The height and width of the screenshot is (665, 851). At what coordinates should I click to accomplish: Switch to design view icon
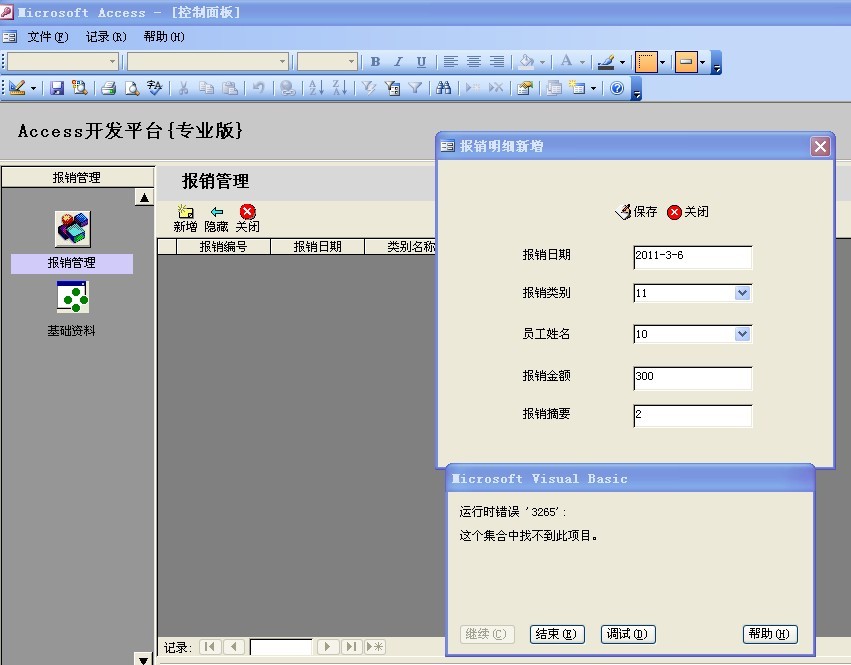(x=17, y=88)
